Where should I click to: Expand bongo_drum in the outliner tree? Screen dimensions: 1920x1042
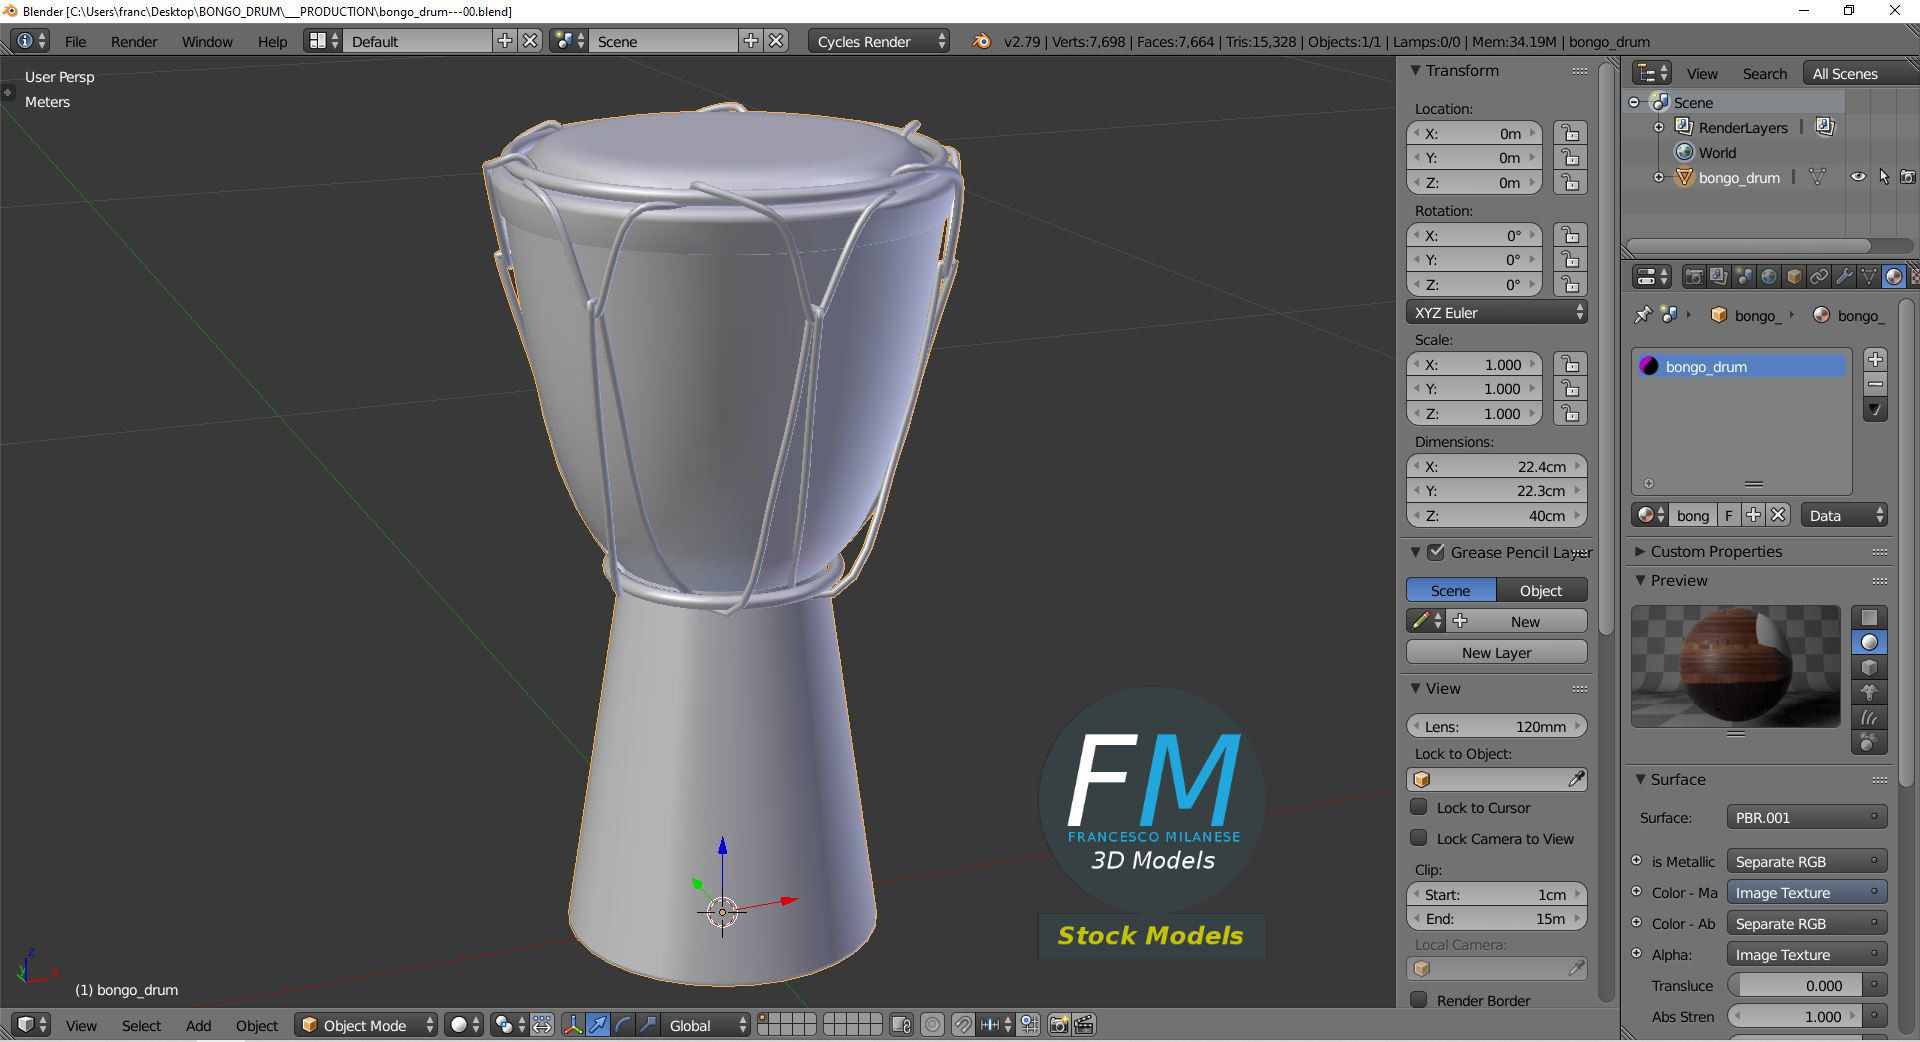point(1659,177)
